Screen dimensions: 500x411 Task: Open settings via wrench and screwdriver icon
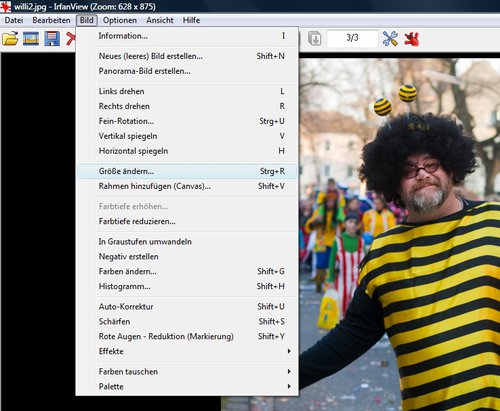390,39
